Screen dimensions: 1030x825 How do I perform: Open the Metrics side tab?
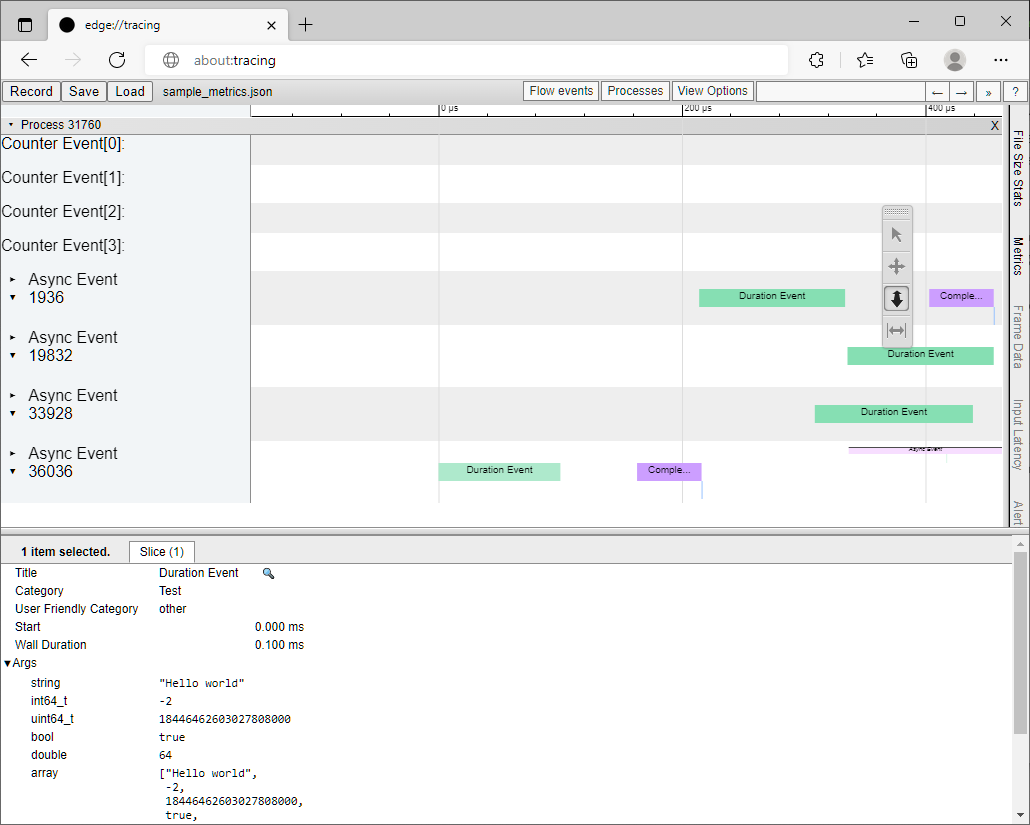click(1018, 255)
